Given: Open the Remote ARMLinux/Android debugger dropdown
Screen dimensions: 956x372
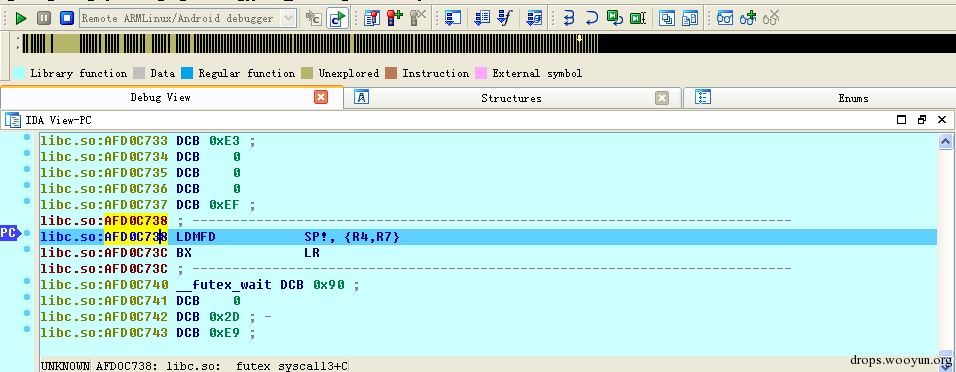Looking at the screenshot, I should (289, 18).
